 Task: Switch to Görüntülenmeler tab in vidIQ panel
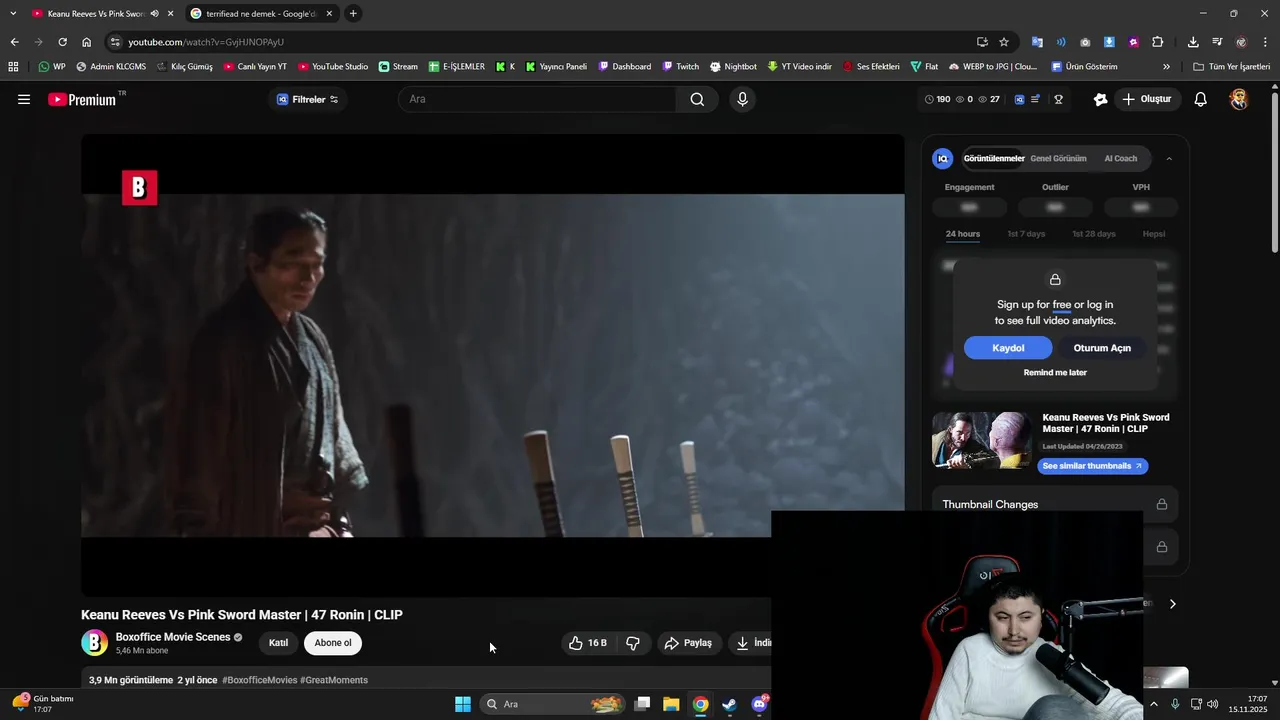(x=993, y=158)
